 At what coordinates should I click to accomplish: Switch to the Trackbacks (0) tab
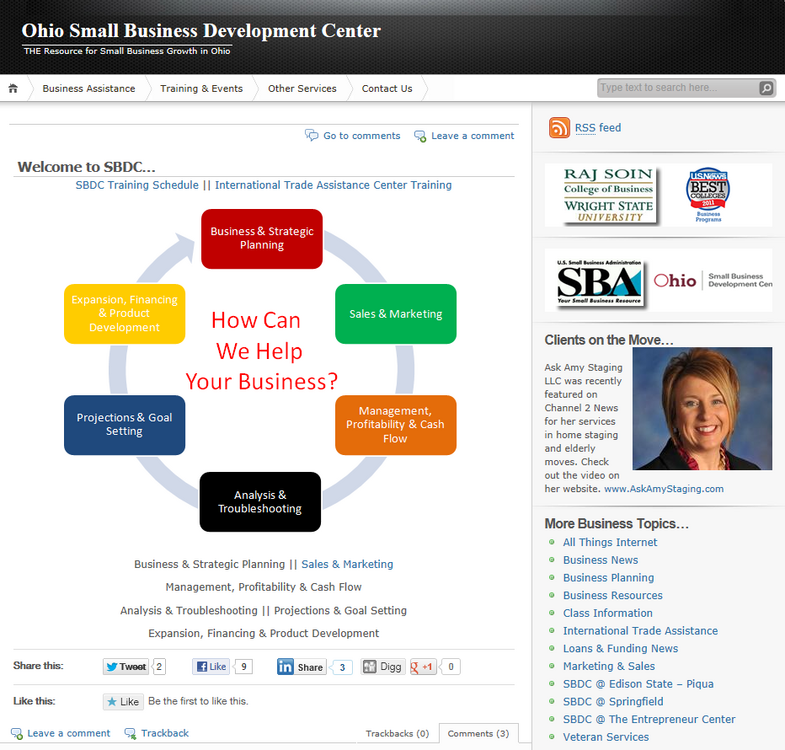click(397, 733)
